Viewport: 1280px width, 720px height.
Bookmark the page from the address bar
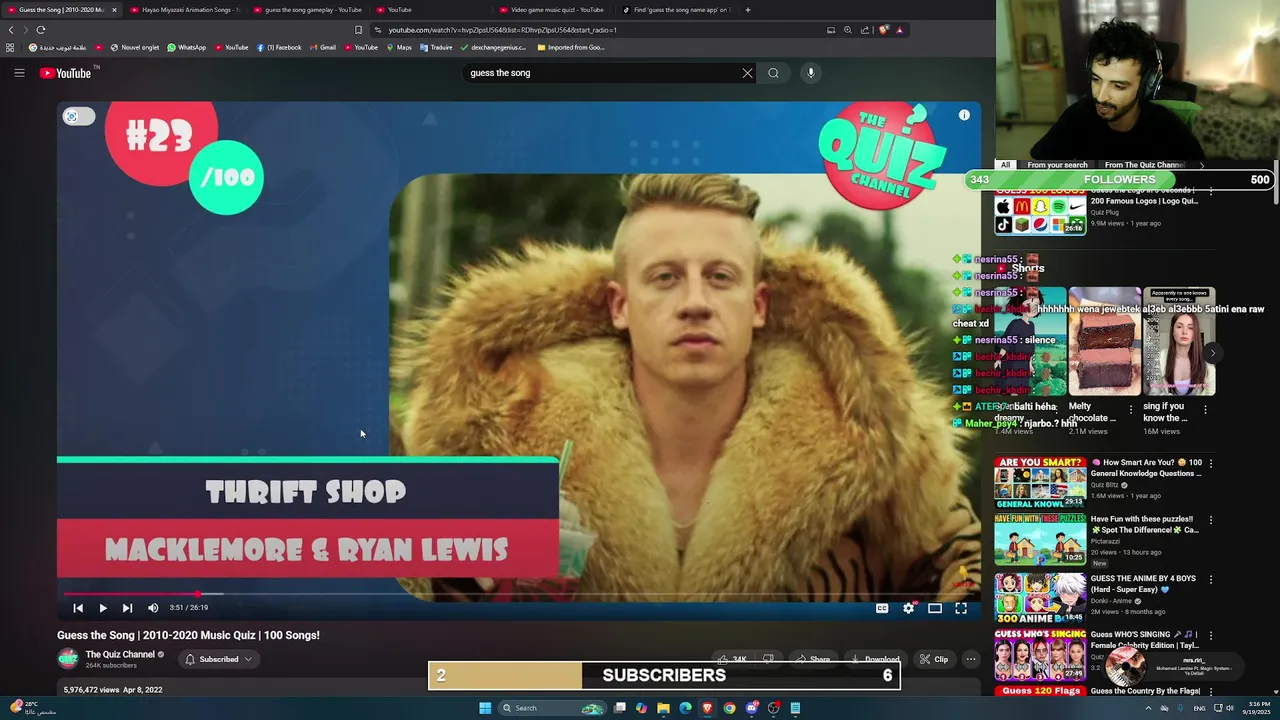point(358,30)
